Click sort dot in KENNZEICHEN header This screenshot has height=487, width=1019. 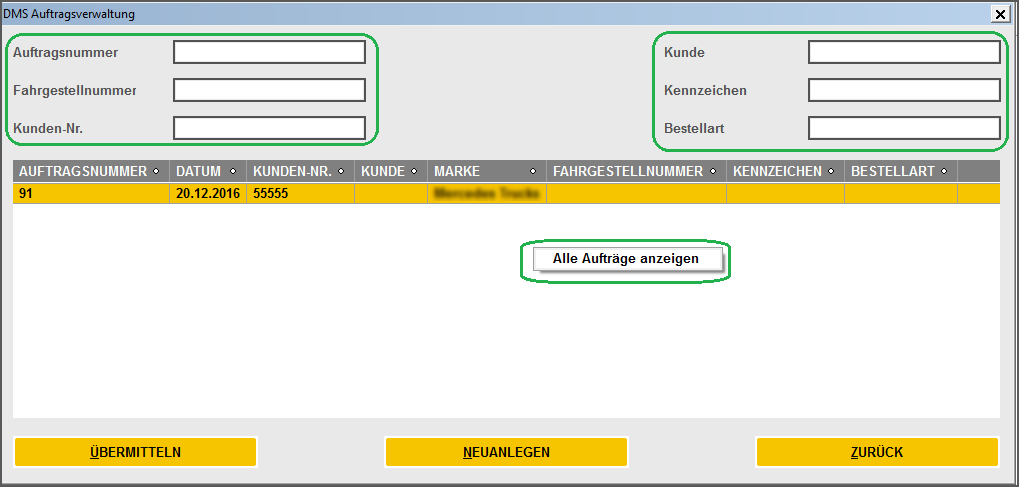pyautogui.click(x=831, y=172)
